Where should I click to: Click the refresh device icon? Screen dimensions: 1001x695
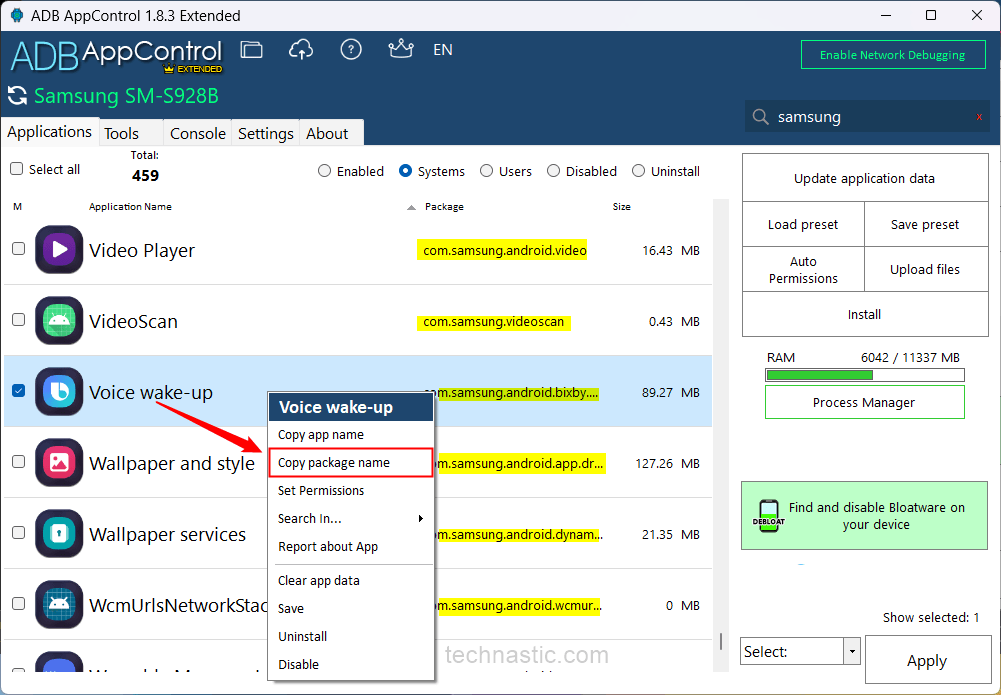(x=17, y=96)
